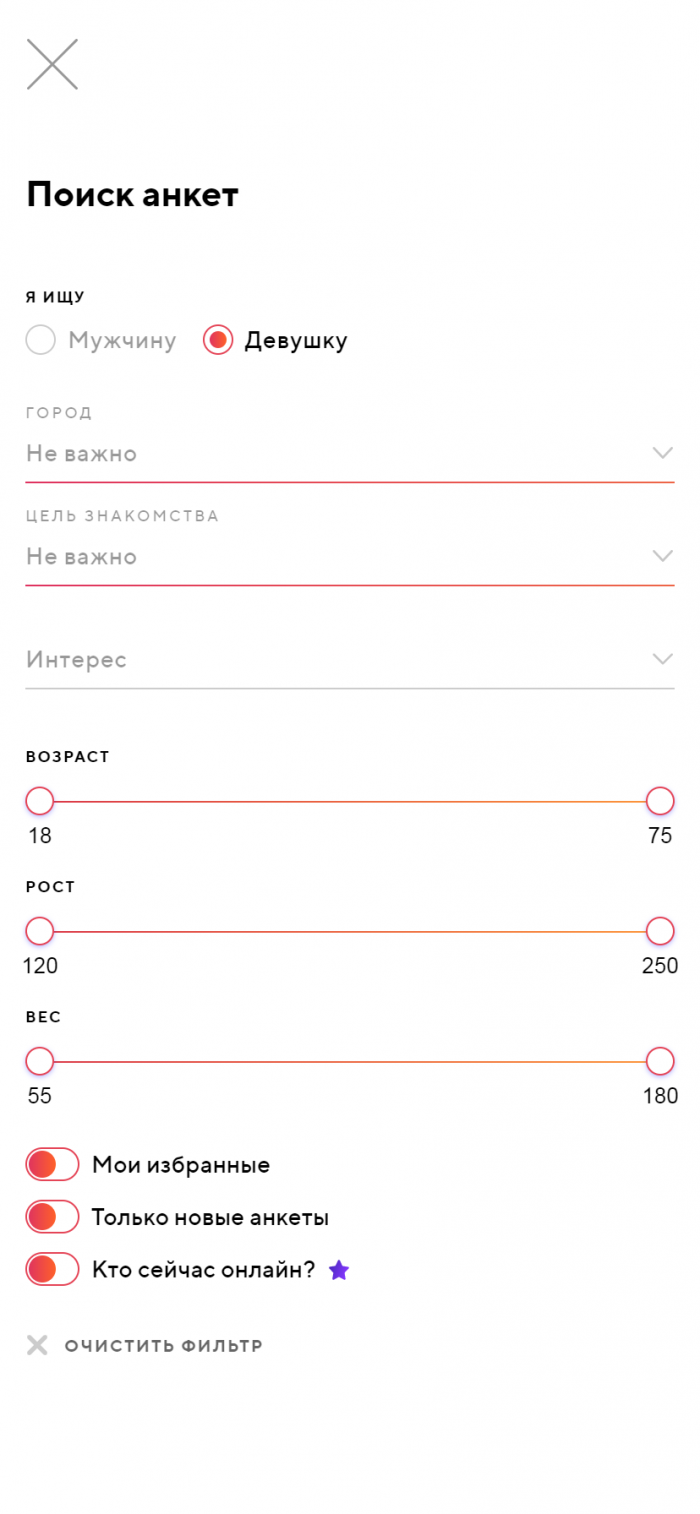The width and height of the screenshot is (700, 1514).
Task: Click the Возраст maximum slider handle at 75
Action: pyautogui.click(x=660, y=801)
